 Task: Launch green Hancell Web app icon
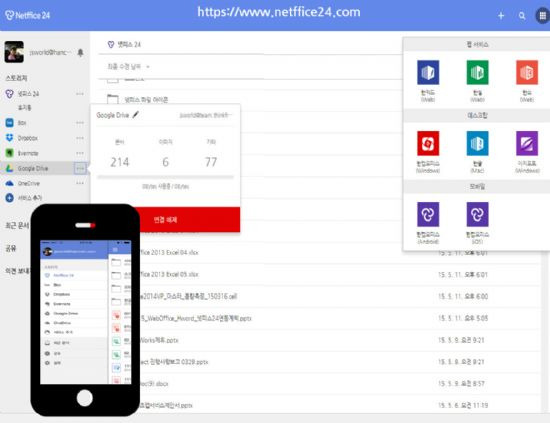pyautogui.click(x=477, y=73)
